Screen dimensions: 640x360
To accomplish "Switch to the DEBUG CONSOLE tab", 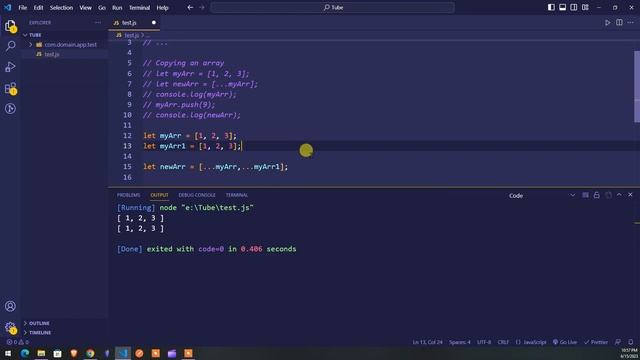I will coord(197,195).
